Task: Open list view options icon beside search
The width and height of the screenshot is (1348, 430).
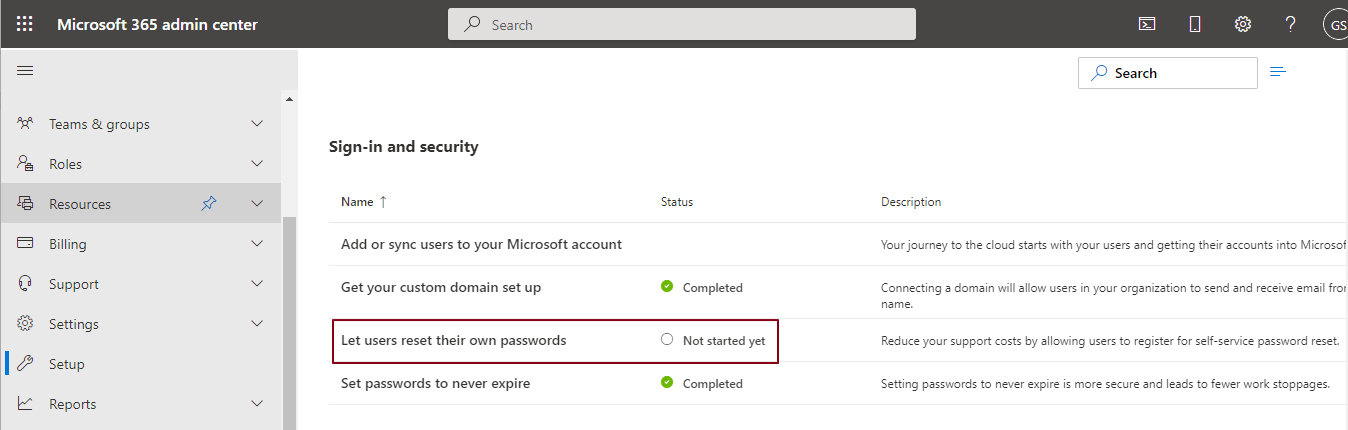Action: tap(1277, 72)
